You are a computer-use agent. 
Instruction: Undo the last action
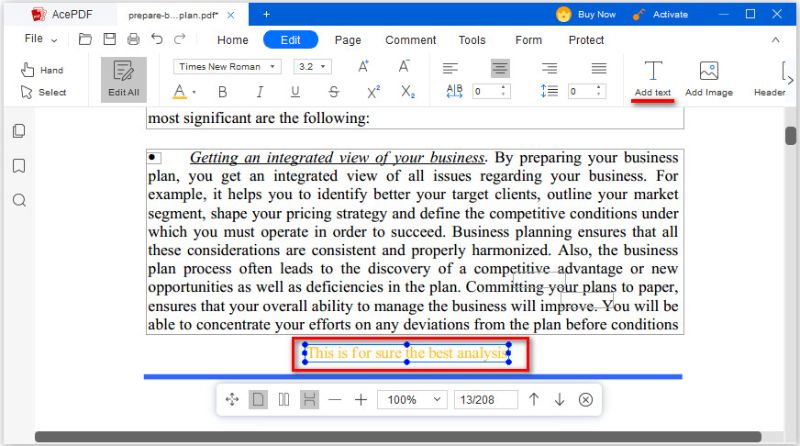tap(157, 39)
